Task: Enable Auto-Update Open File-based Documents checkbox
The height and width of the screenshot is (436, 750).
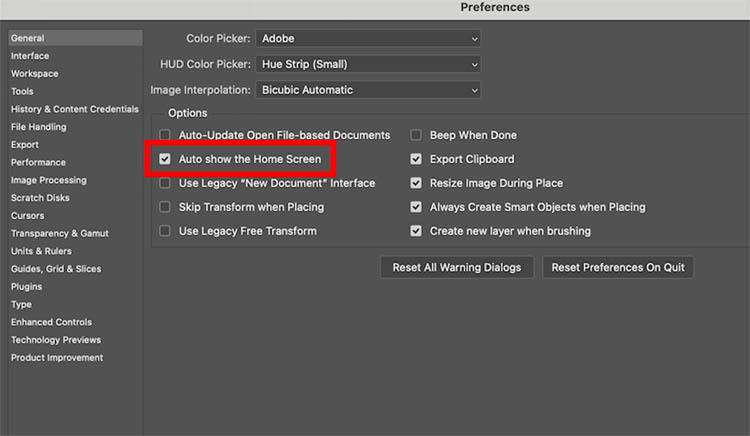Action: tap(165, 135)
